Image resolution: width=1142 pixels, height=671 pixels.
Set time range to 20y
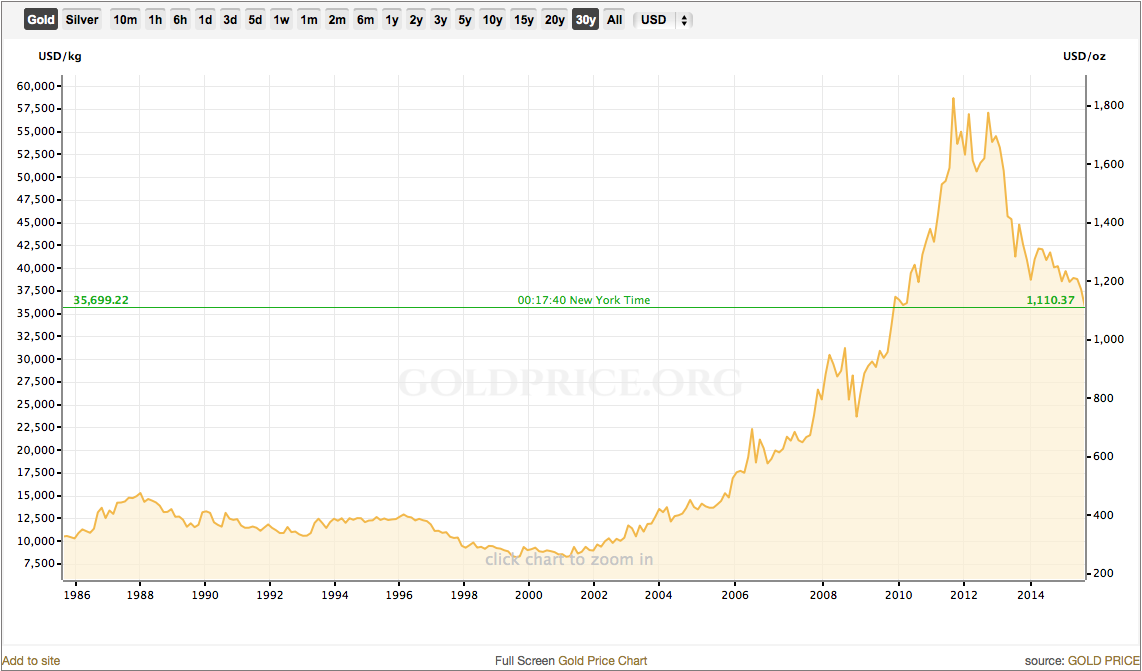pyautogui.click(x=555, y=20)
